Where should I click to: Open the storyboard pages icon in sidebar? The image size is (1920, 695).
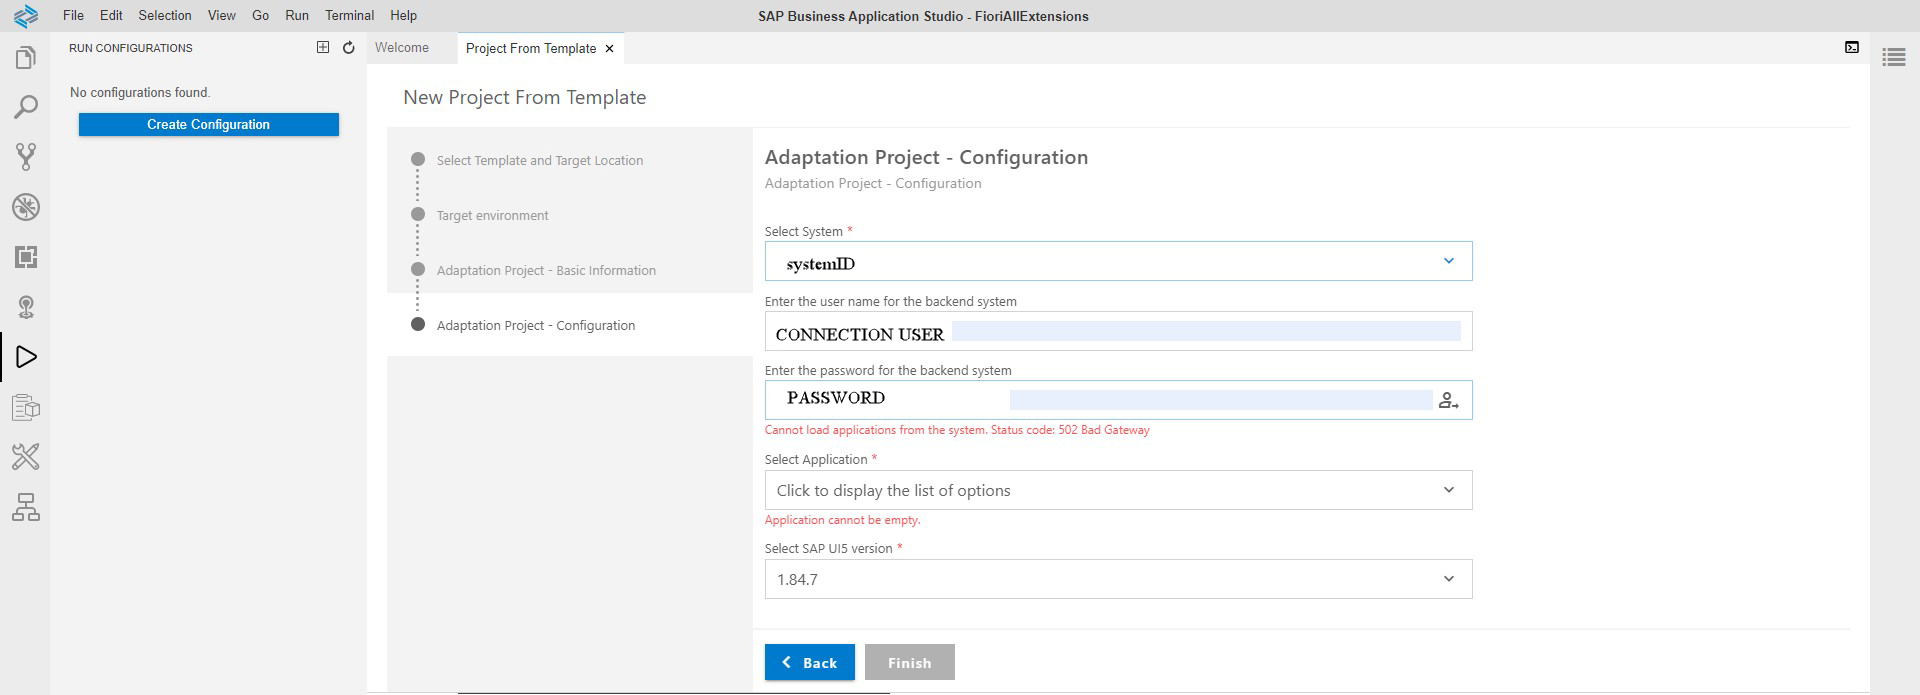[26, 407]
